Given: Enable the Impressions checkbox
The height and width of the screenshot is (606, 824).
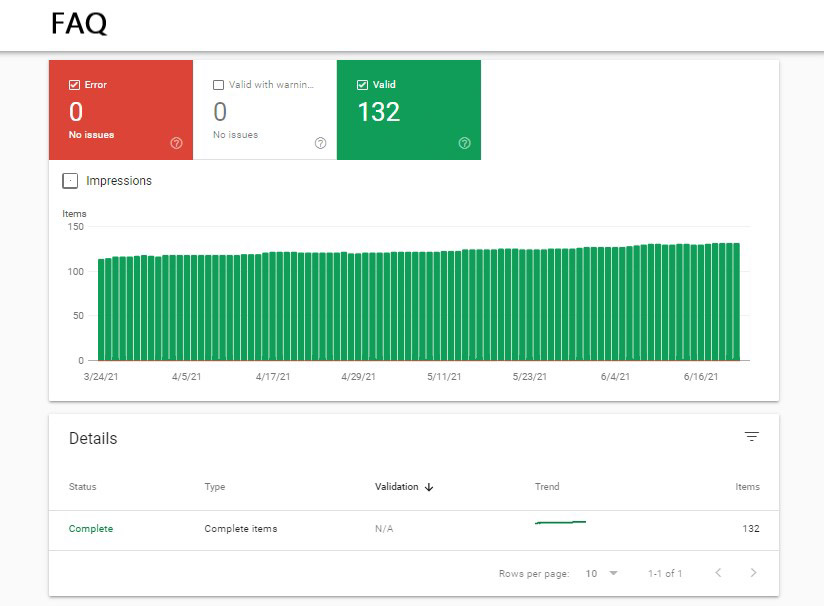Looking at the screenshot, I should (x=70, y=181).
